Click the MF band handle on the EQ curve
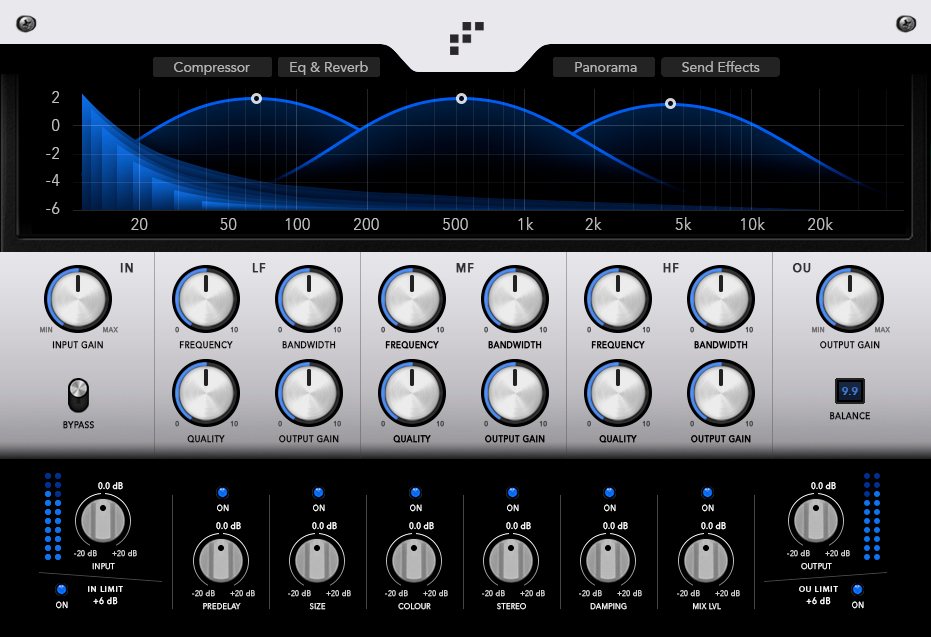This screenshot has height=637, width=931. (461, 98)
